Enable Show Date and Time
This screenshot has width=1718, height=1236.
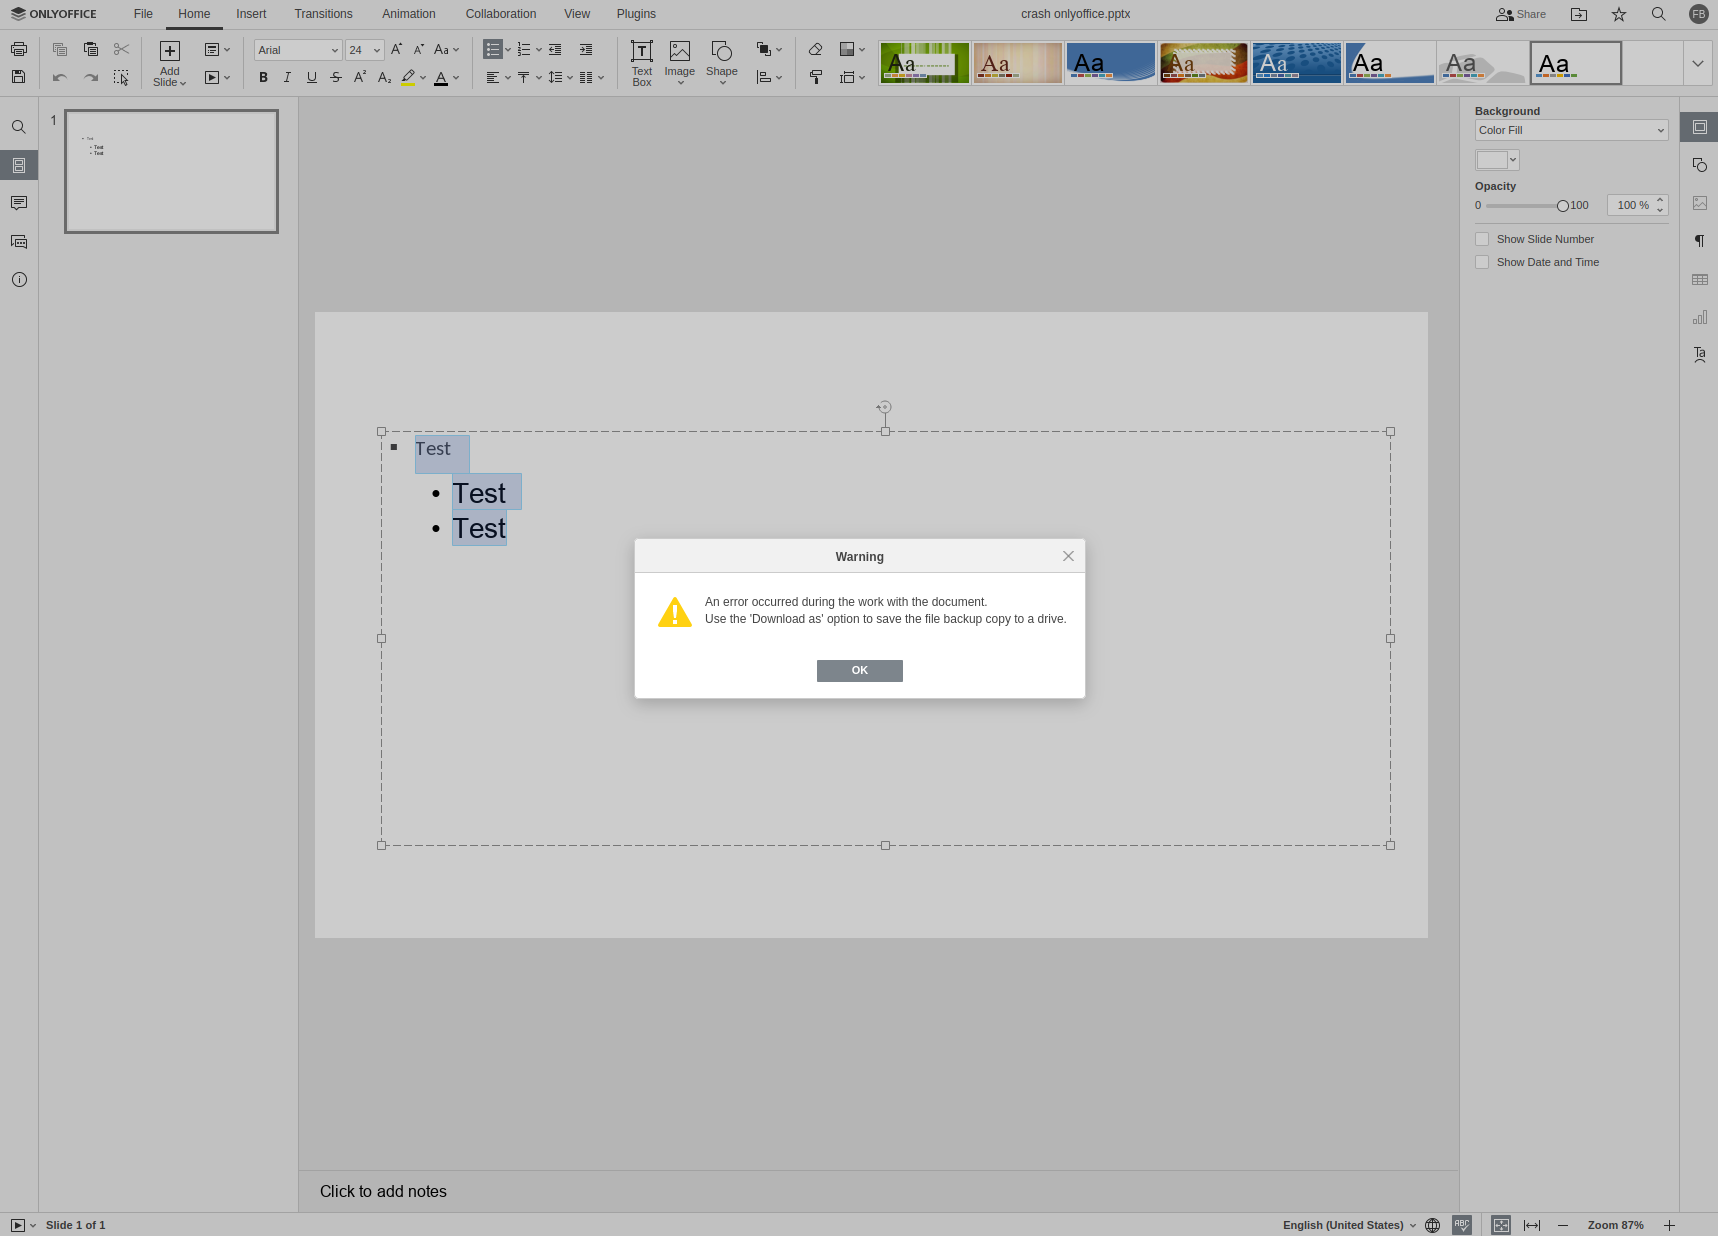1483,262
